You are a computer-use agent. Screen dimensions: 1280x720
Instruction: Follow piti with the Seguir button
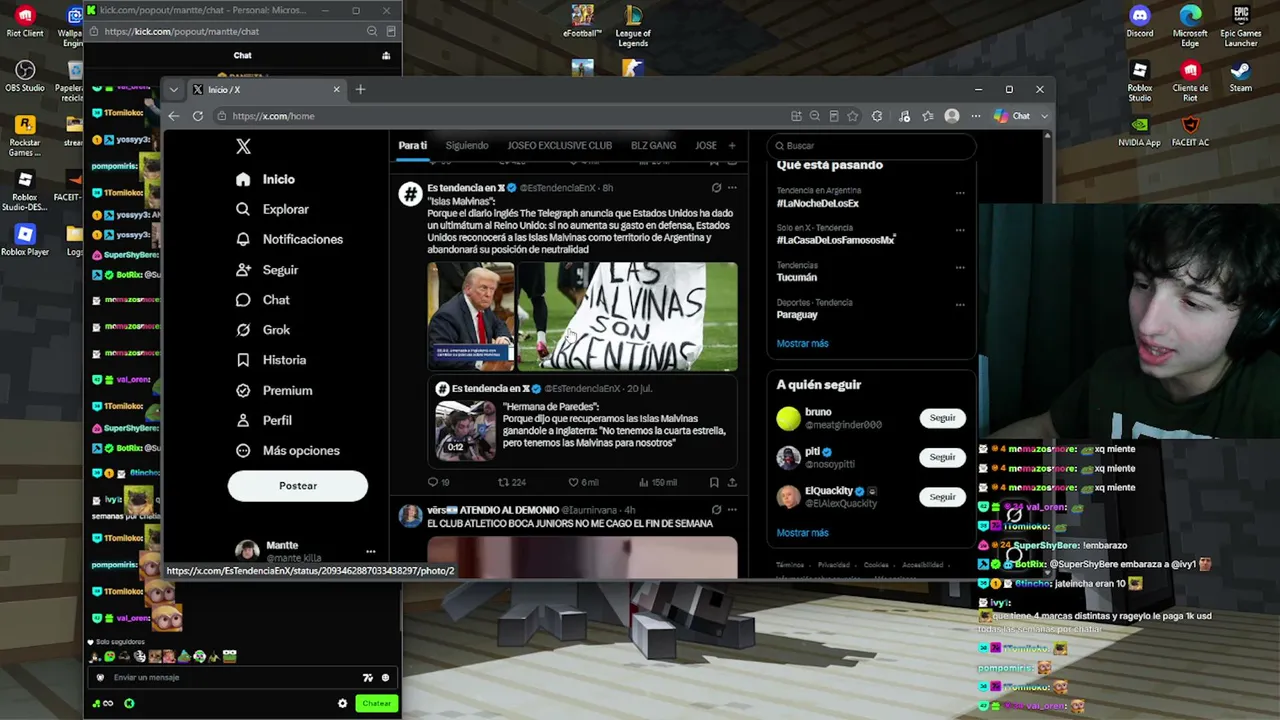point(943,457)
